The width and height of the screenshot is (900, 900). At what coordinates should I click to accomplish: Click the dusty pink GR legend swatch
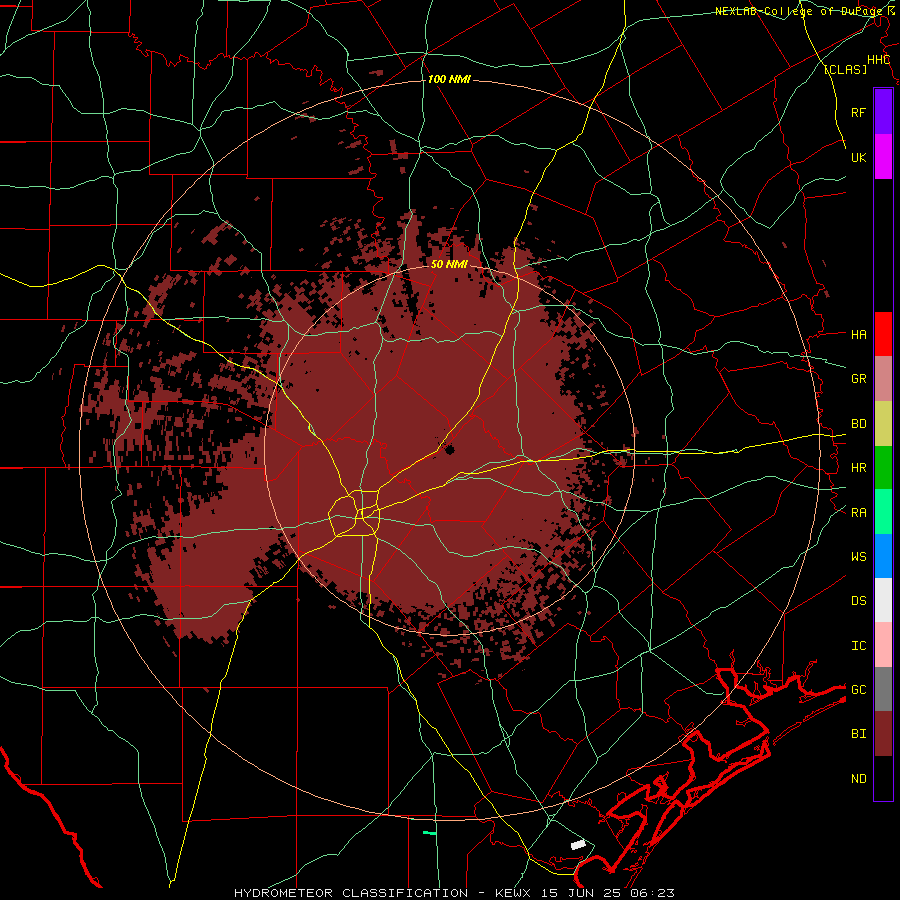(883, 379)
